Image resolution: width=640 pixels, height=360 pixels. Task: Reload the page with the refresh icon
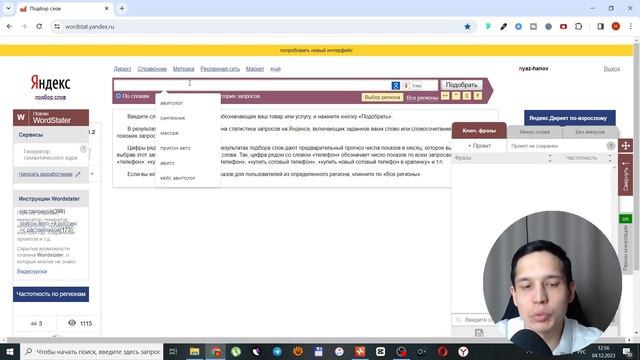point(39,27)
